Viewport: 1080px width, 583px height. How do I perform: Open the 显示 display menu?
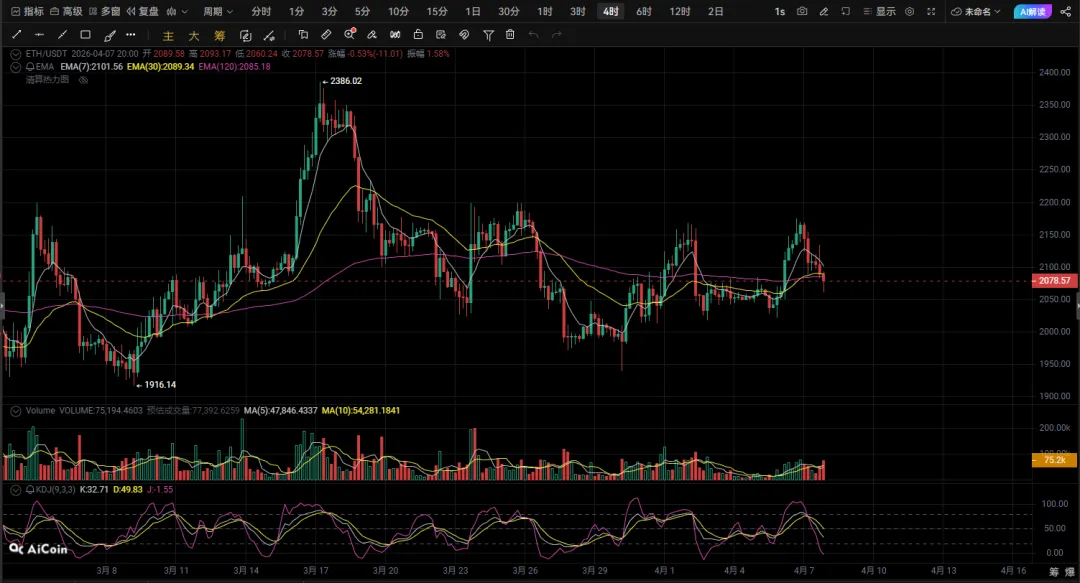[x=880, y=12]
